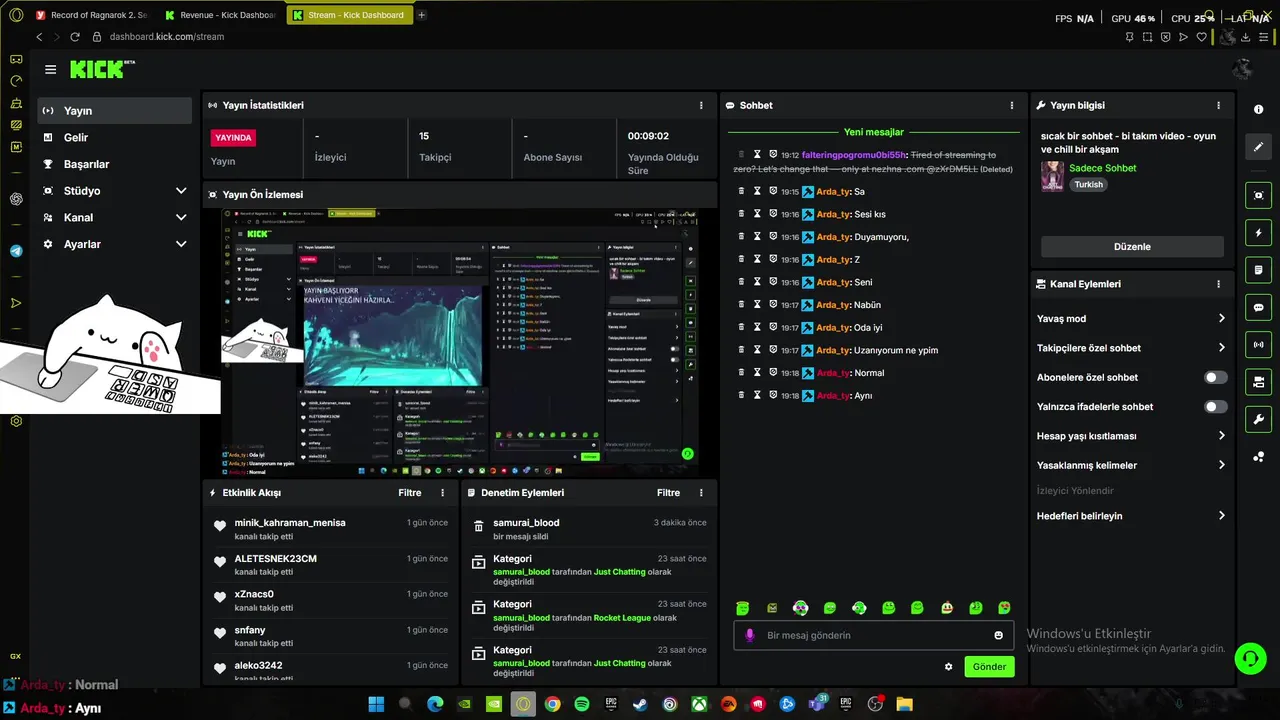
Task: Click username falteringpogromu0bi55h in chat
Action: coord(854,155)
